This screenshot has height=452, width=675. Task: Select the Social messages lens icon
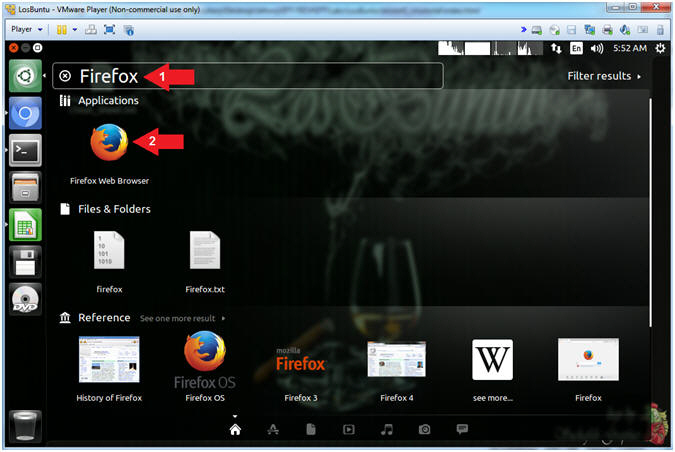[x=462, y=429]
